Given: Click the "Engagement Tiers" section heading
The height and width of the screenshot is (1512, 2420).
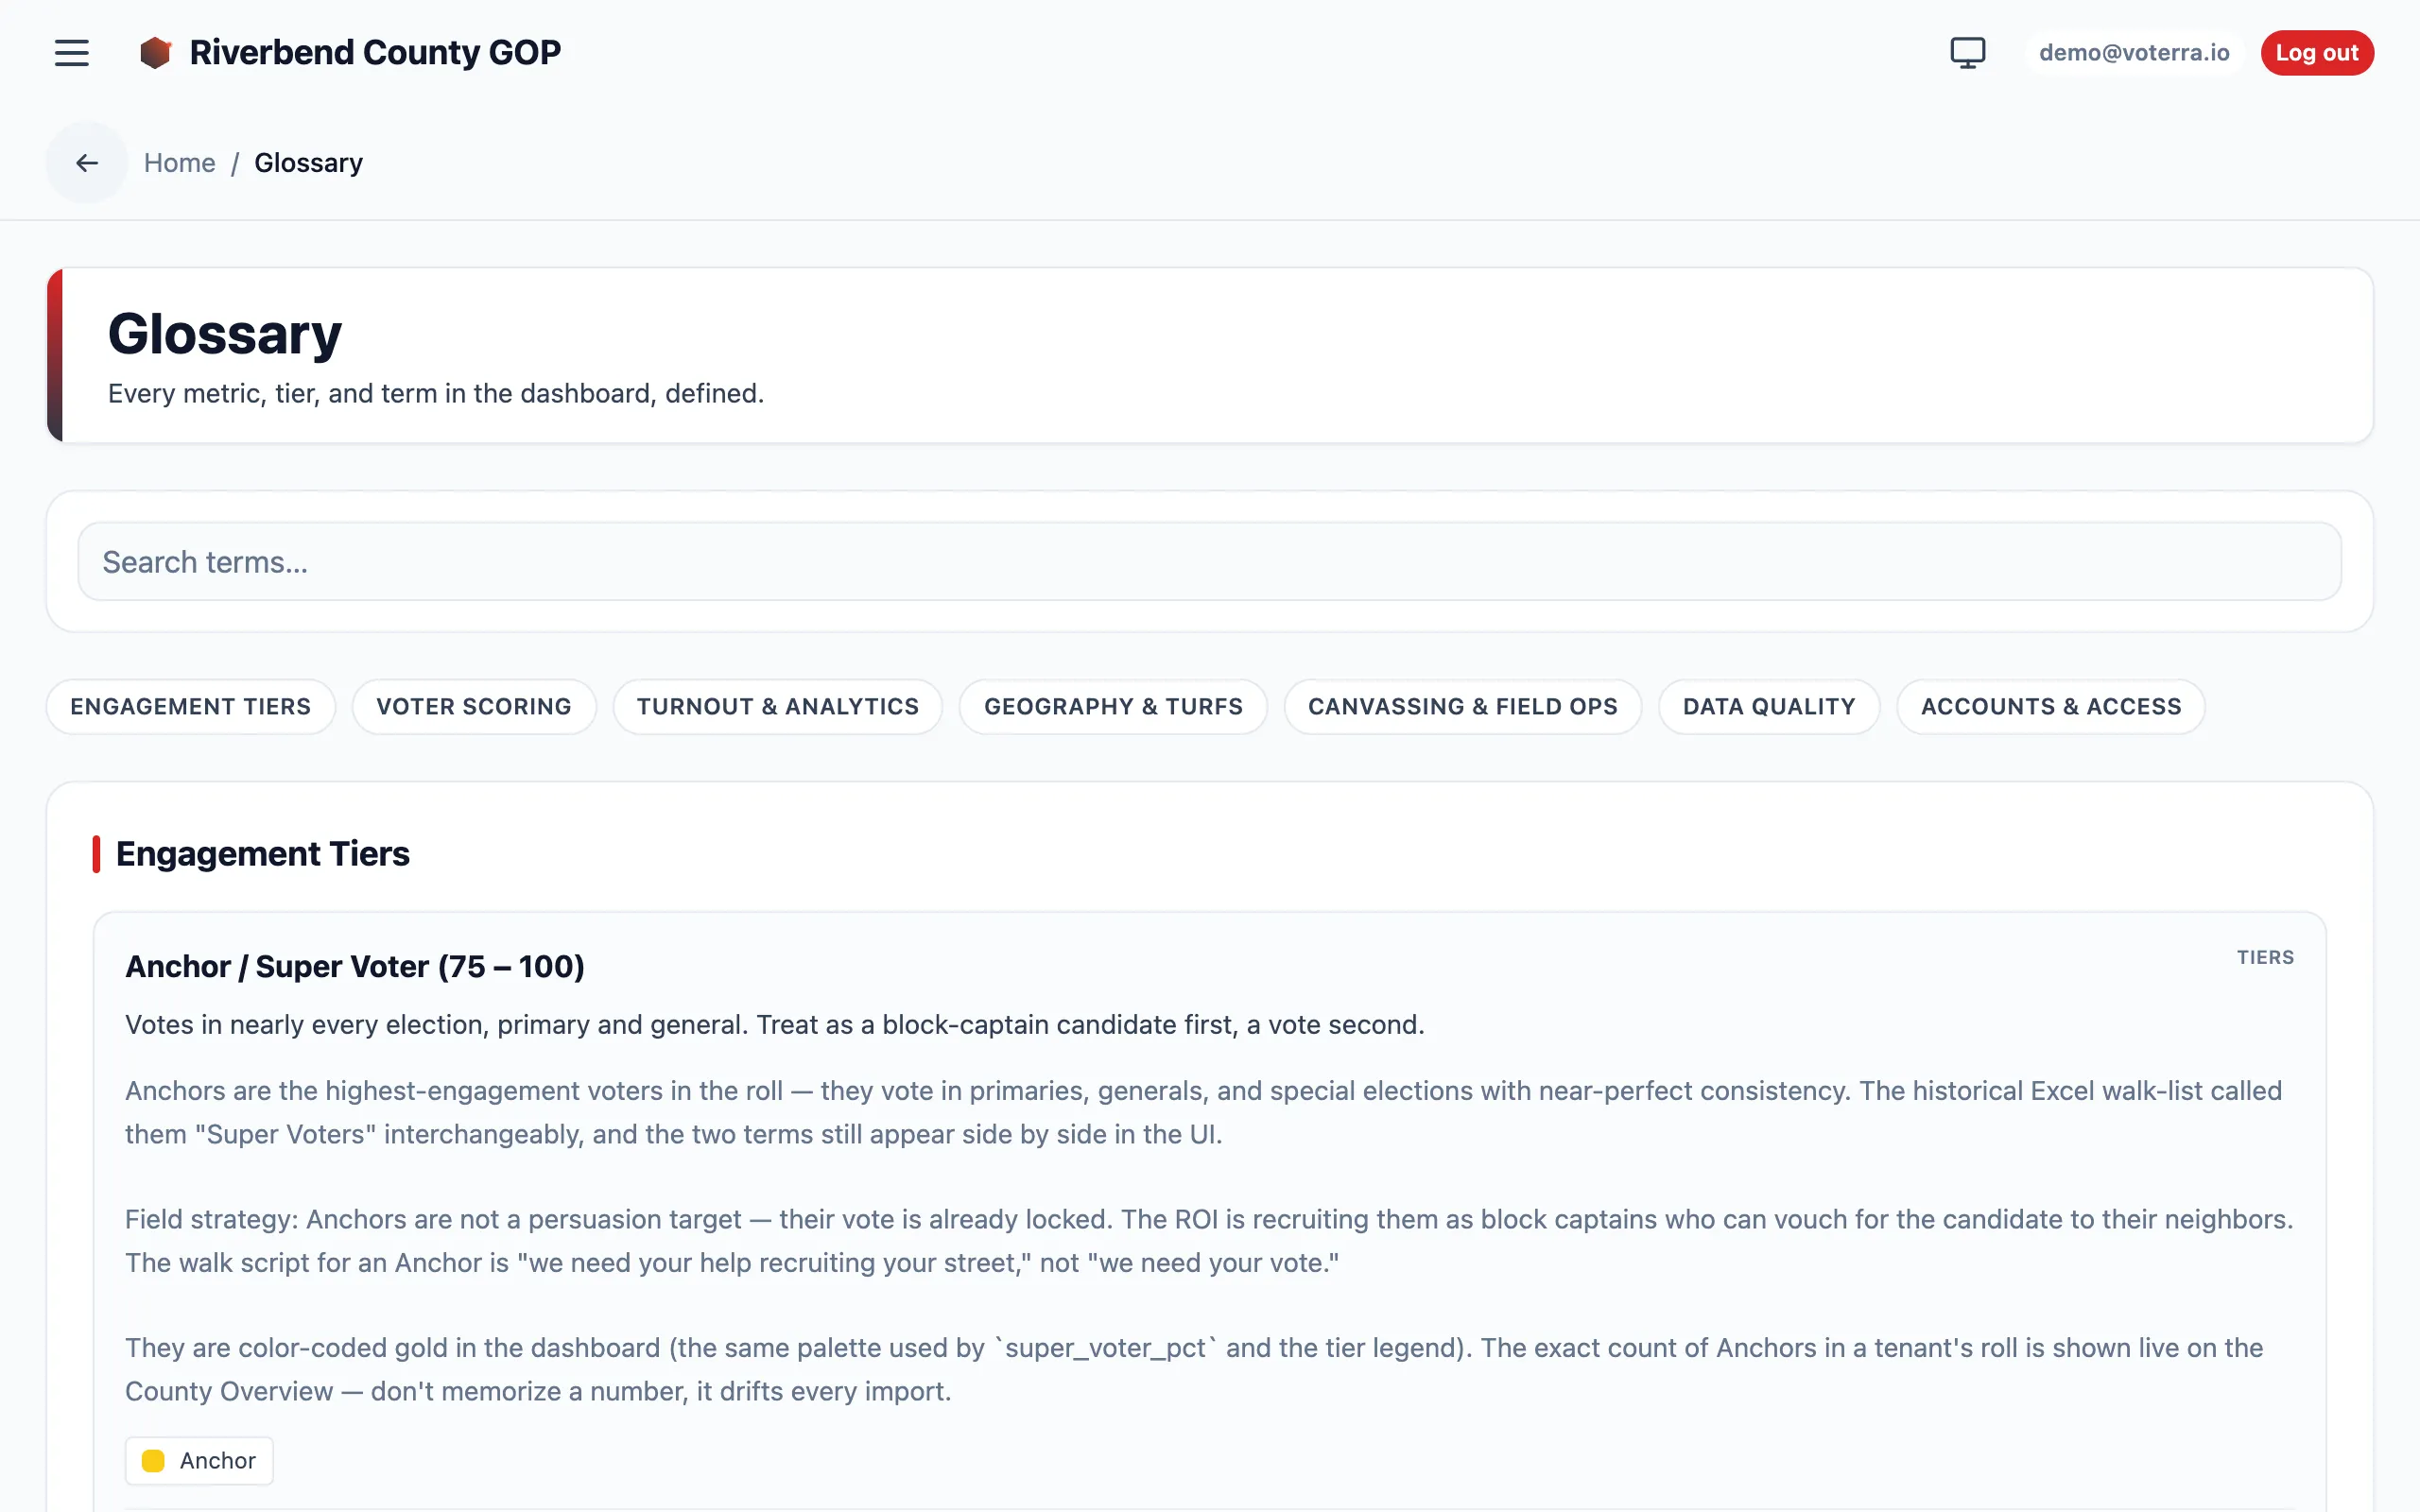Looking at the screenshot, I should tap(263, 854).
